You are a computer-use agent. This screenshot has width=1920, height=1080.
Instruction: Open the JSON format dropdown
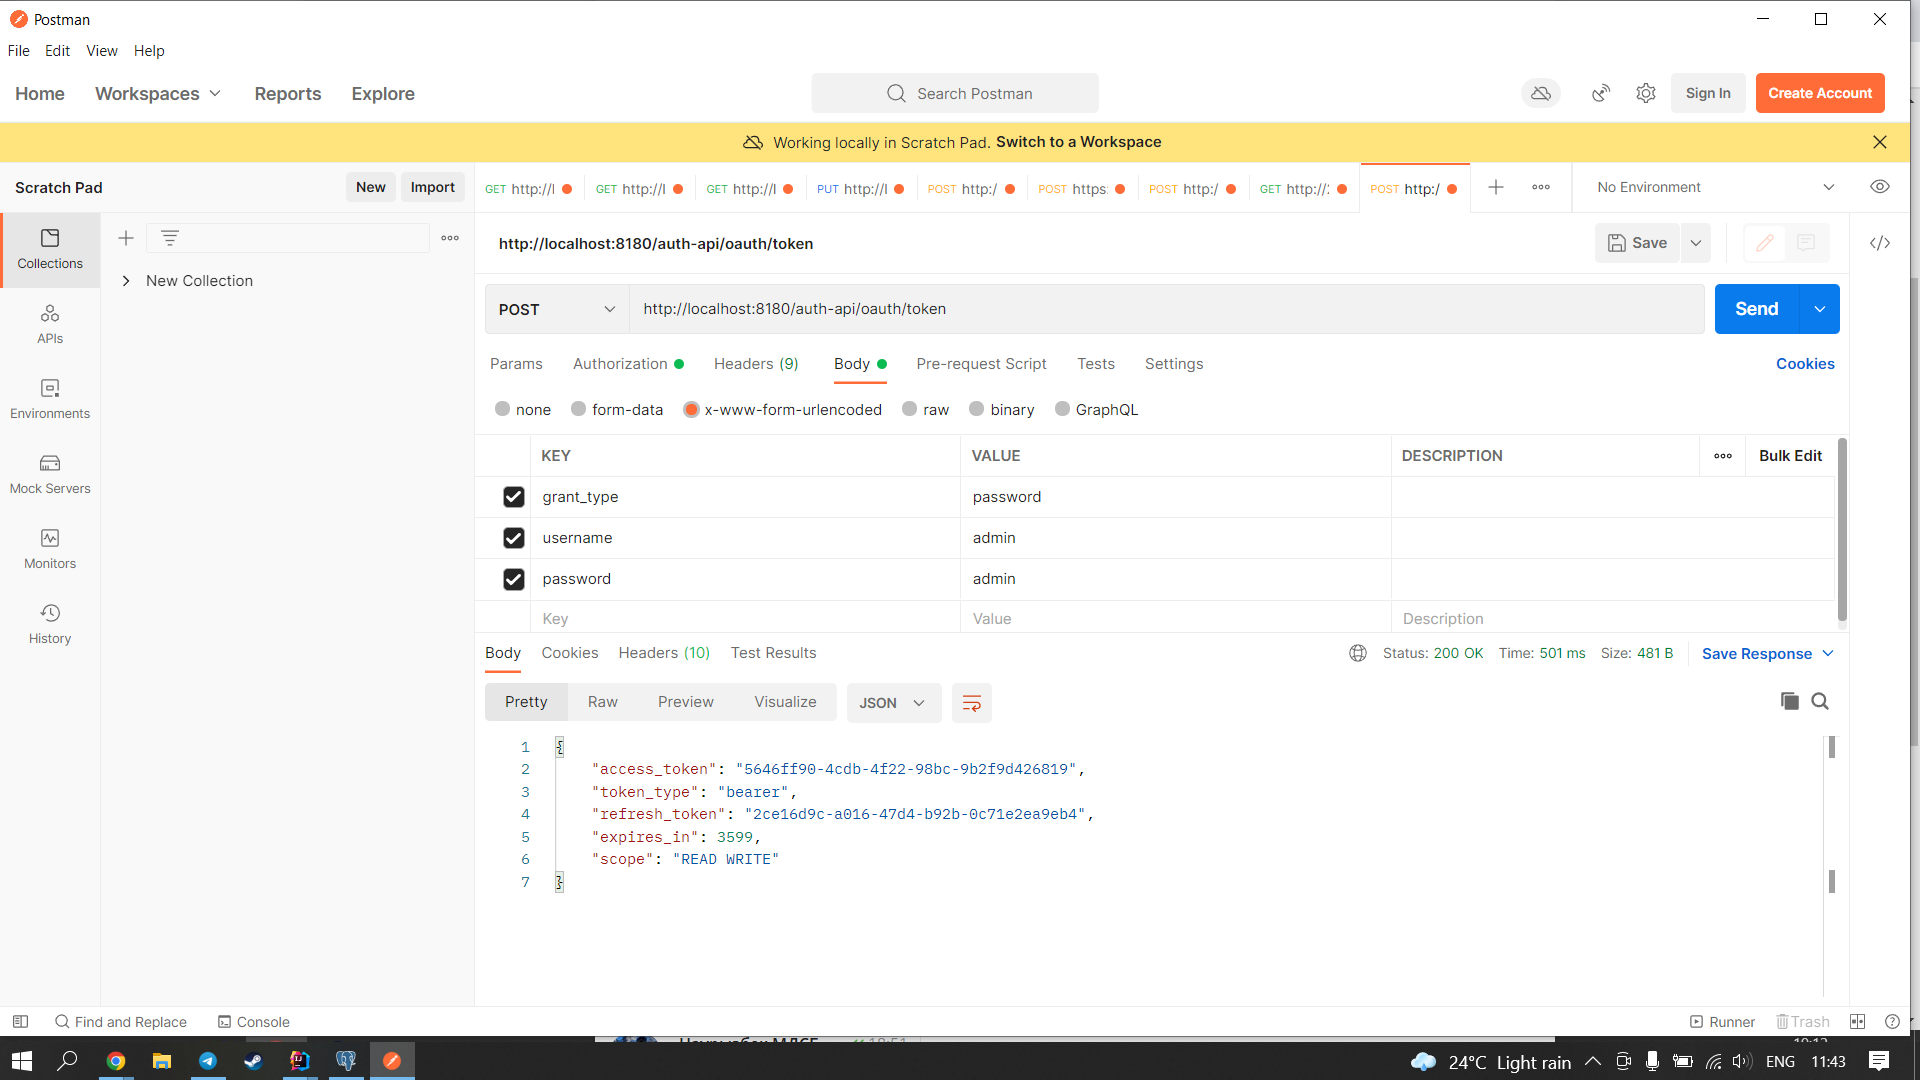tap(892, 703)
